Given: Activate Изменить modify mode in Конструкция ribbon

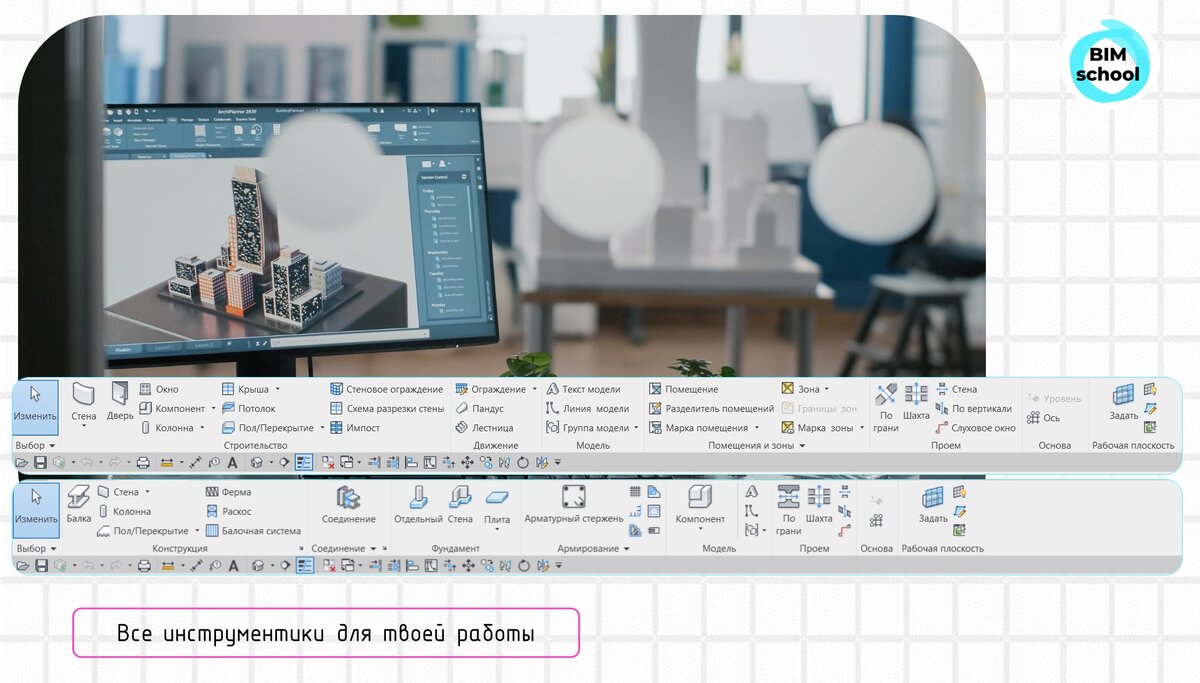Looking at the screenshot, I should coord(36,510).
